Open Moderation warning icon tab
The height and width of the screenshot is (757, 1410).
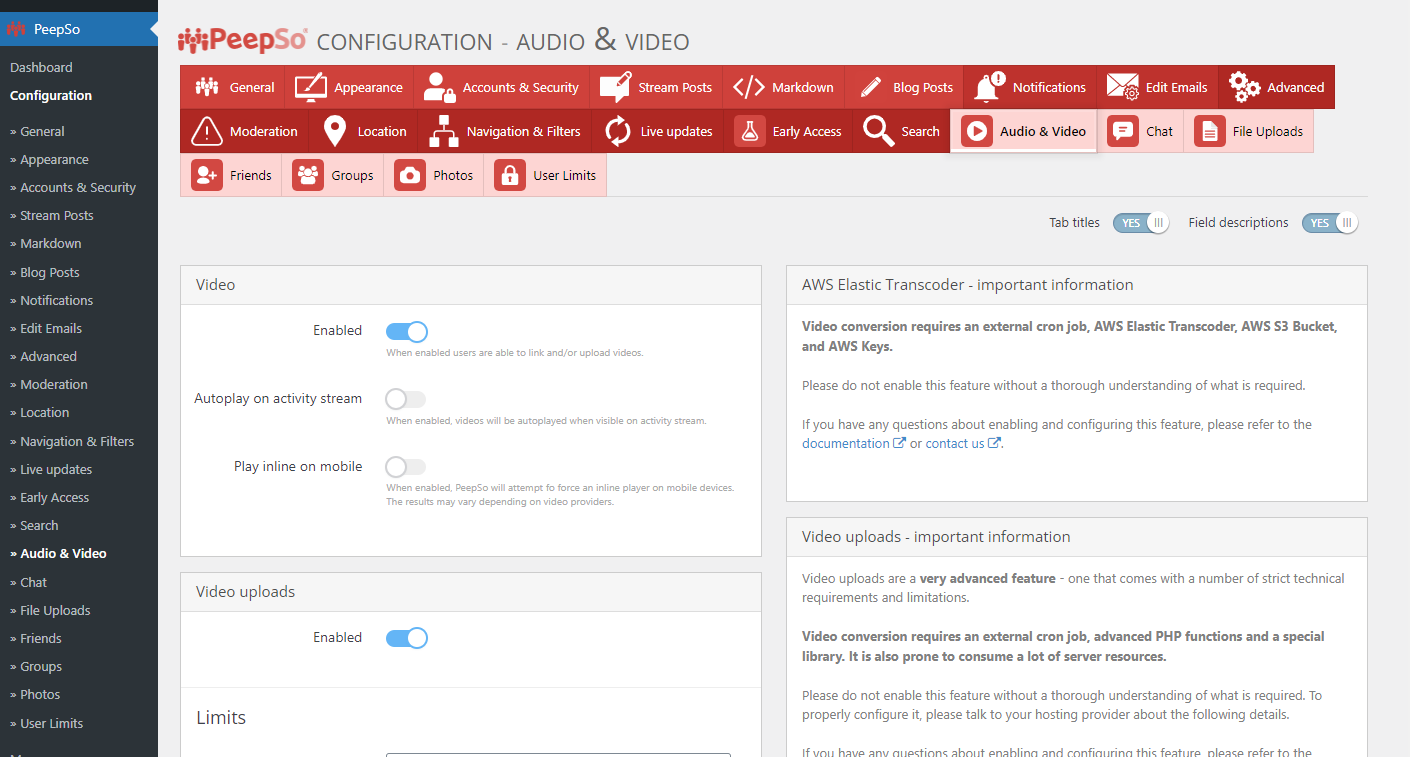coord(207,131)
